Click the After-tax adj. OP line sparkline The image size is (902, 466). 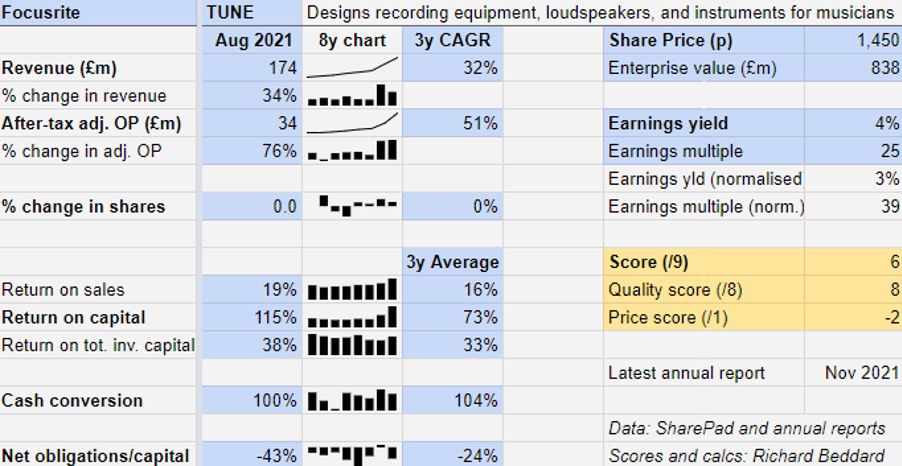[352, 123]
